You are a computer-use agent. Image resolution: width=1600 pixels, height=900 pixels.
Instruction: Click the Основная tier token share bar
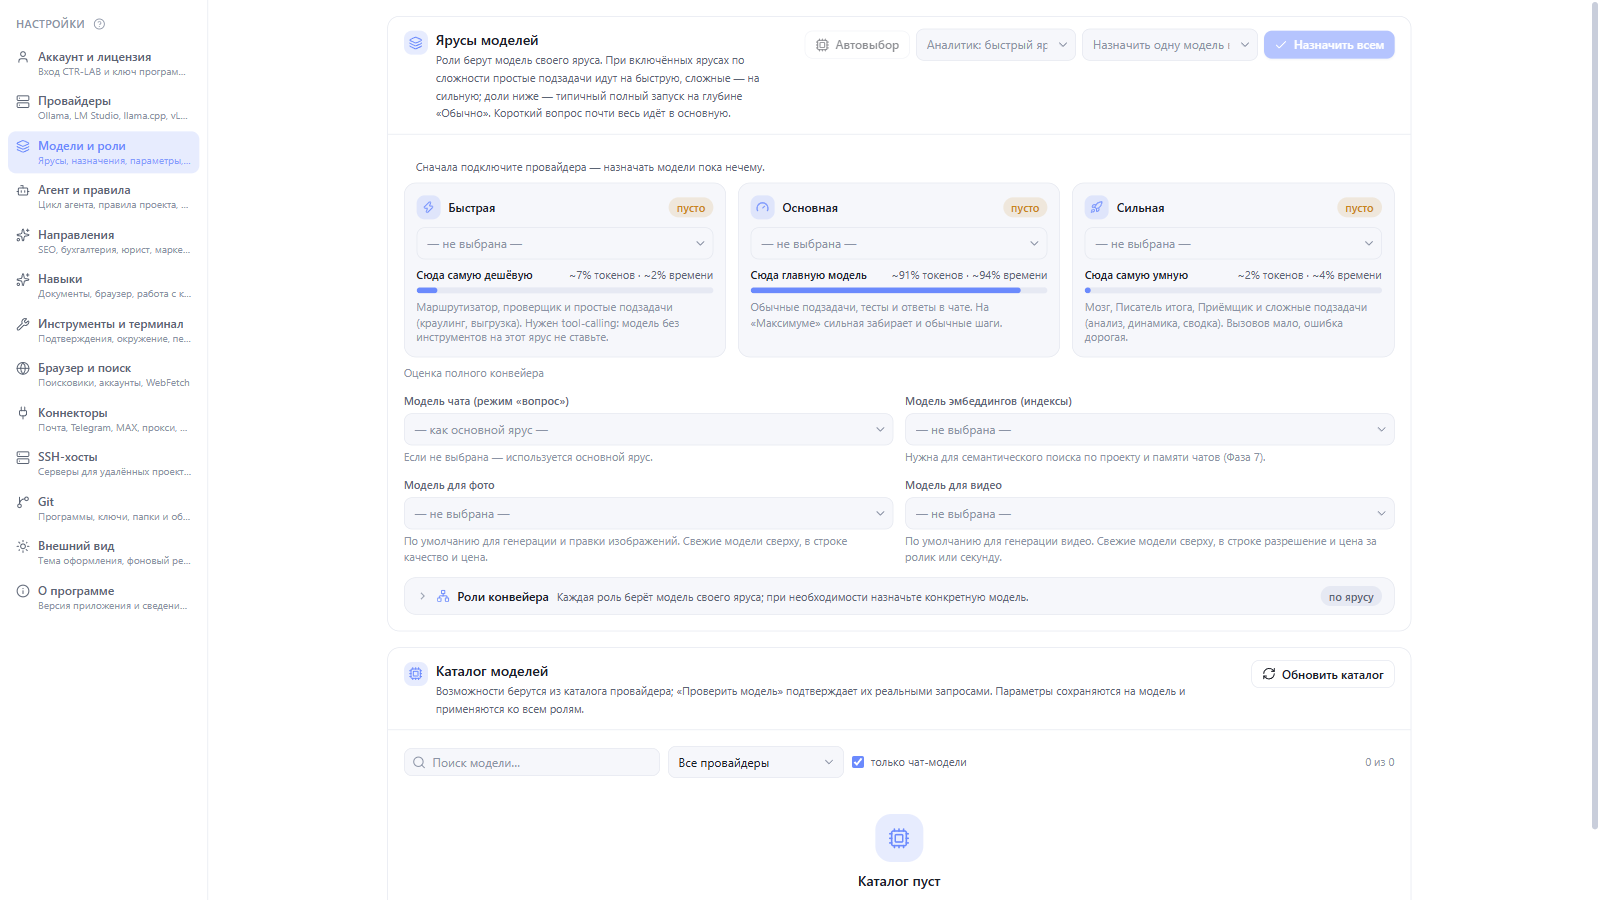[x=899, y=290]
